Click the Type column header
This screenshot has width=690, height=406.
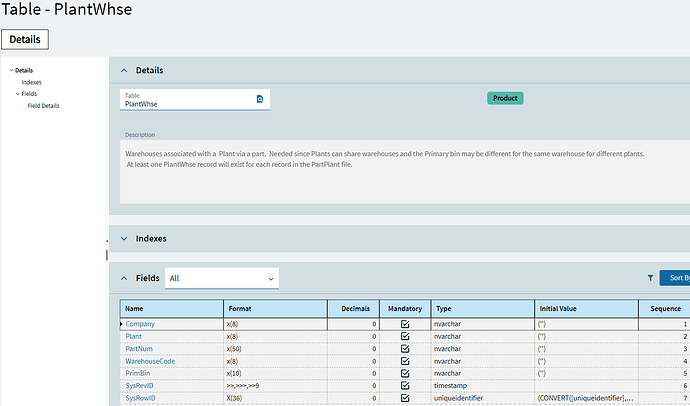pos(483,308)
